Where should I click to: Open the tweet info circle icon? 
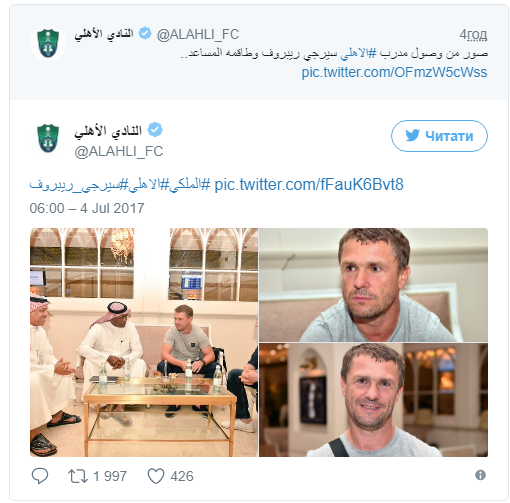click(x=480, y=475)
